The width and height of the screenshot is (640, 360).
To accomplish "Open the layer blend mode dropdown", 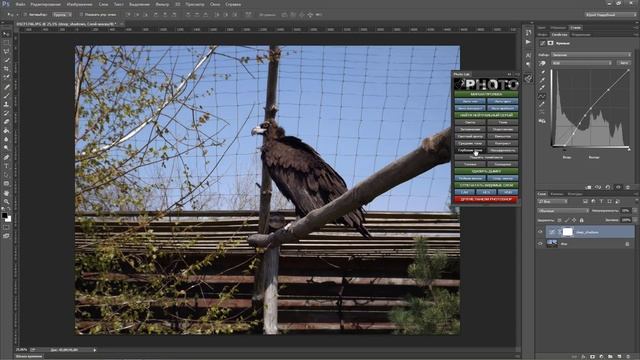I will [563, 211].
